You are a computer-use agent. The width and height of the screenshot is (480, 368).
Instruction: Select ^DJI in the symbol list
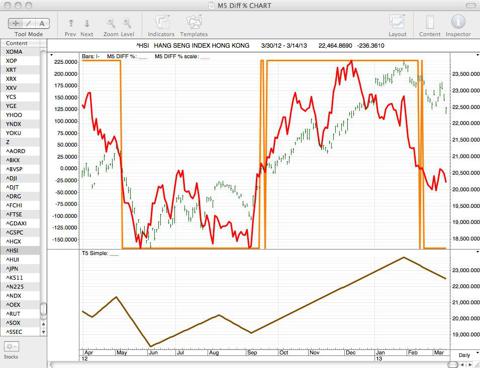point(12,178)
